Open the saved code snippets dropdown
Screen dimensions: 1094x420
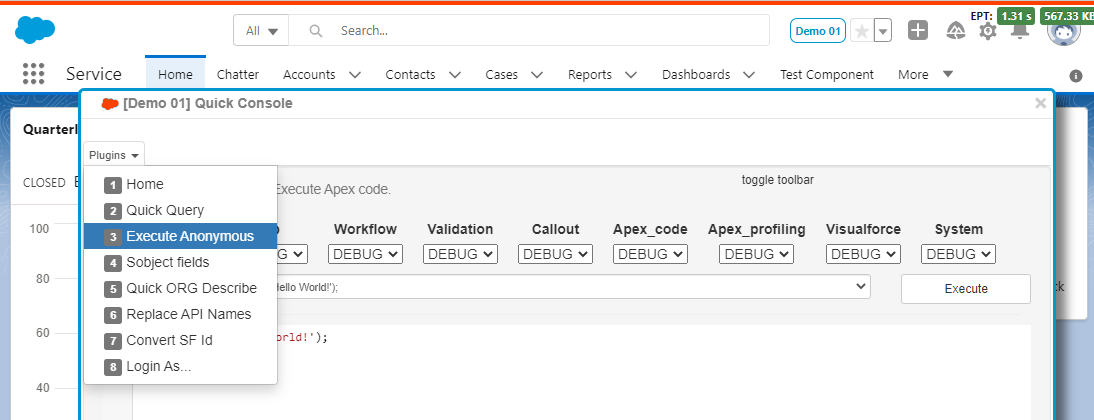click(572, 287)
